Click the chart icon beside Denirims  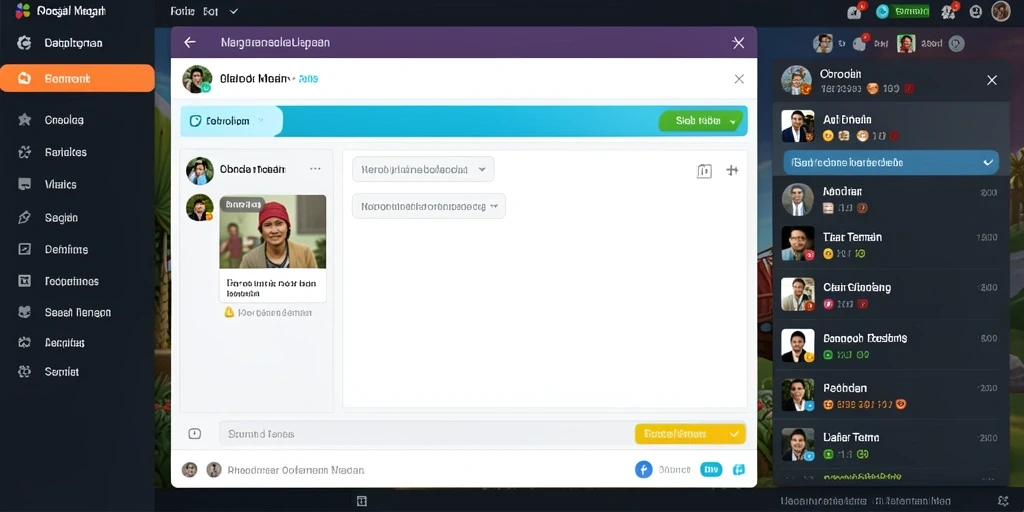pos(24,249)
